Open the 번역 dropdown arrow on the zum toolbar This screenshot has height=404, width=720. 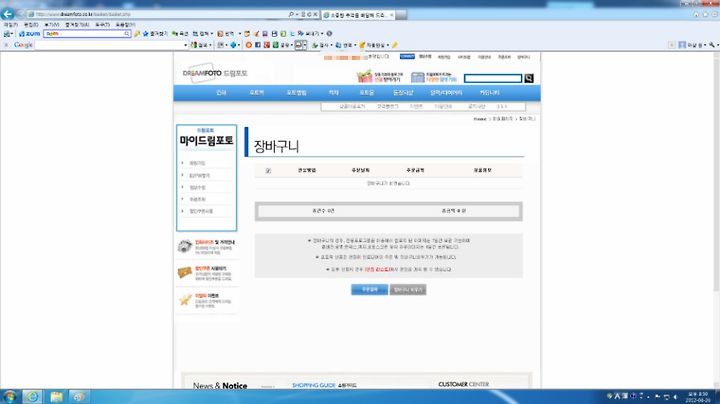(240, 34)
